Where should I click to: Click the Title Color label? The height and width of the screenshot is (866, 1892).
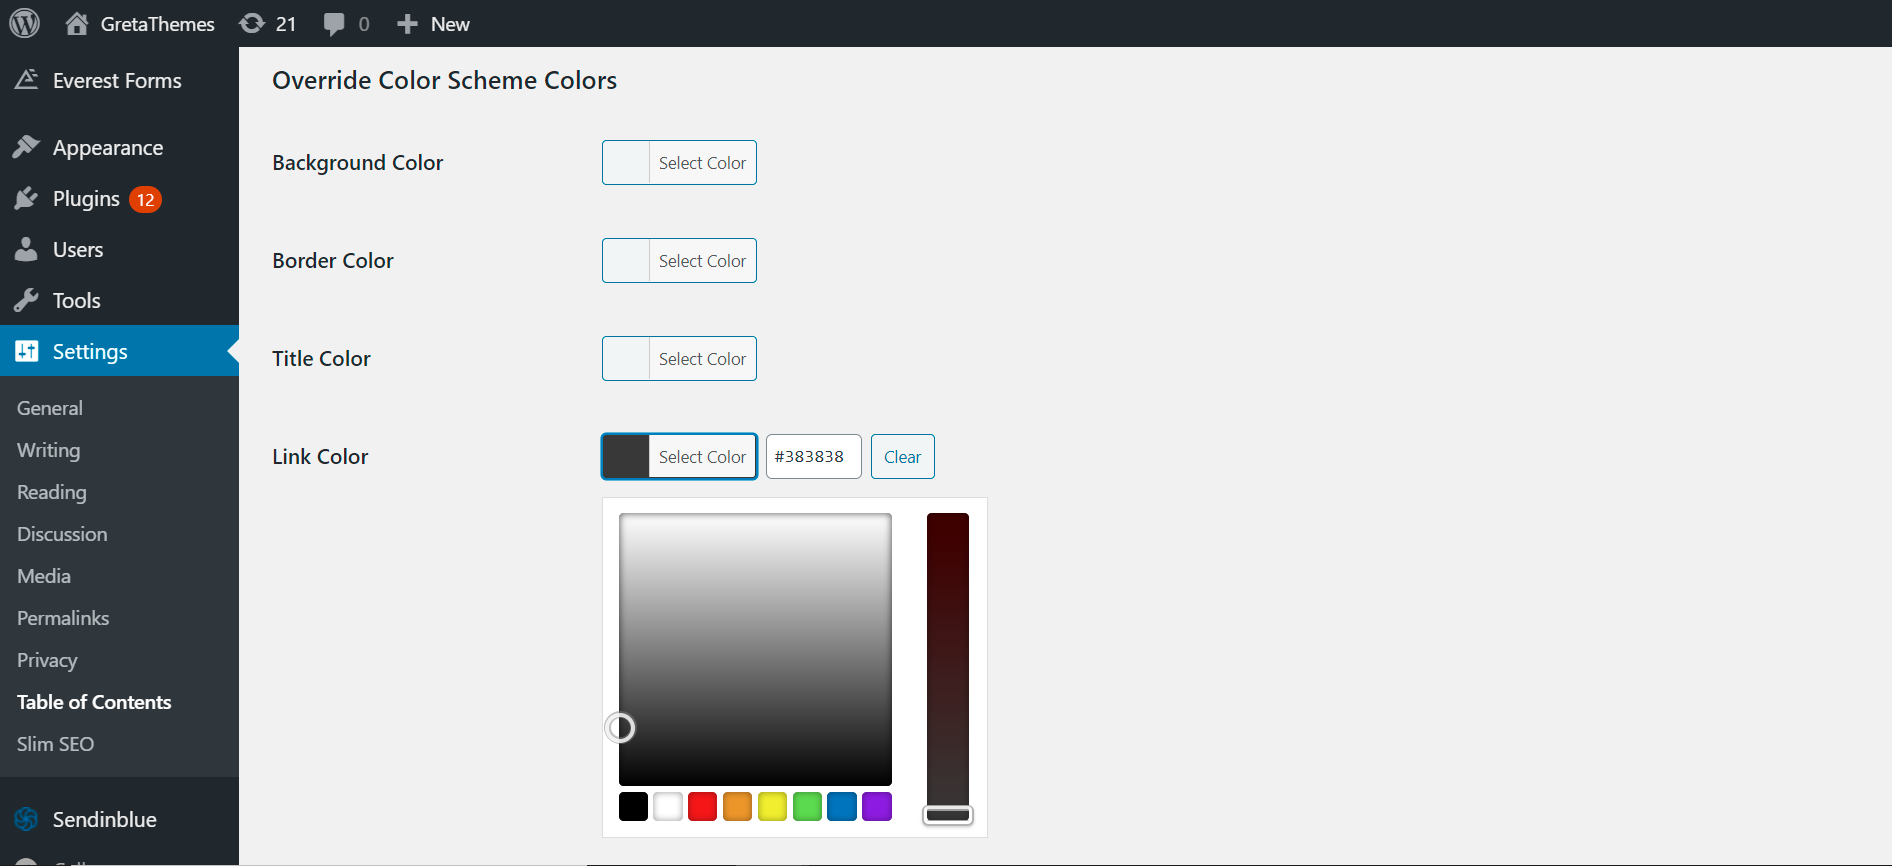[322, 358]
